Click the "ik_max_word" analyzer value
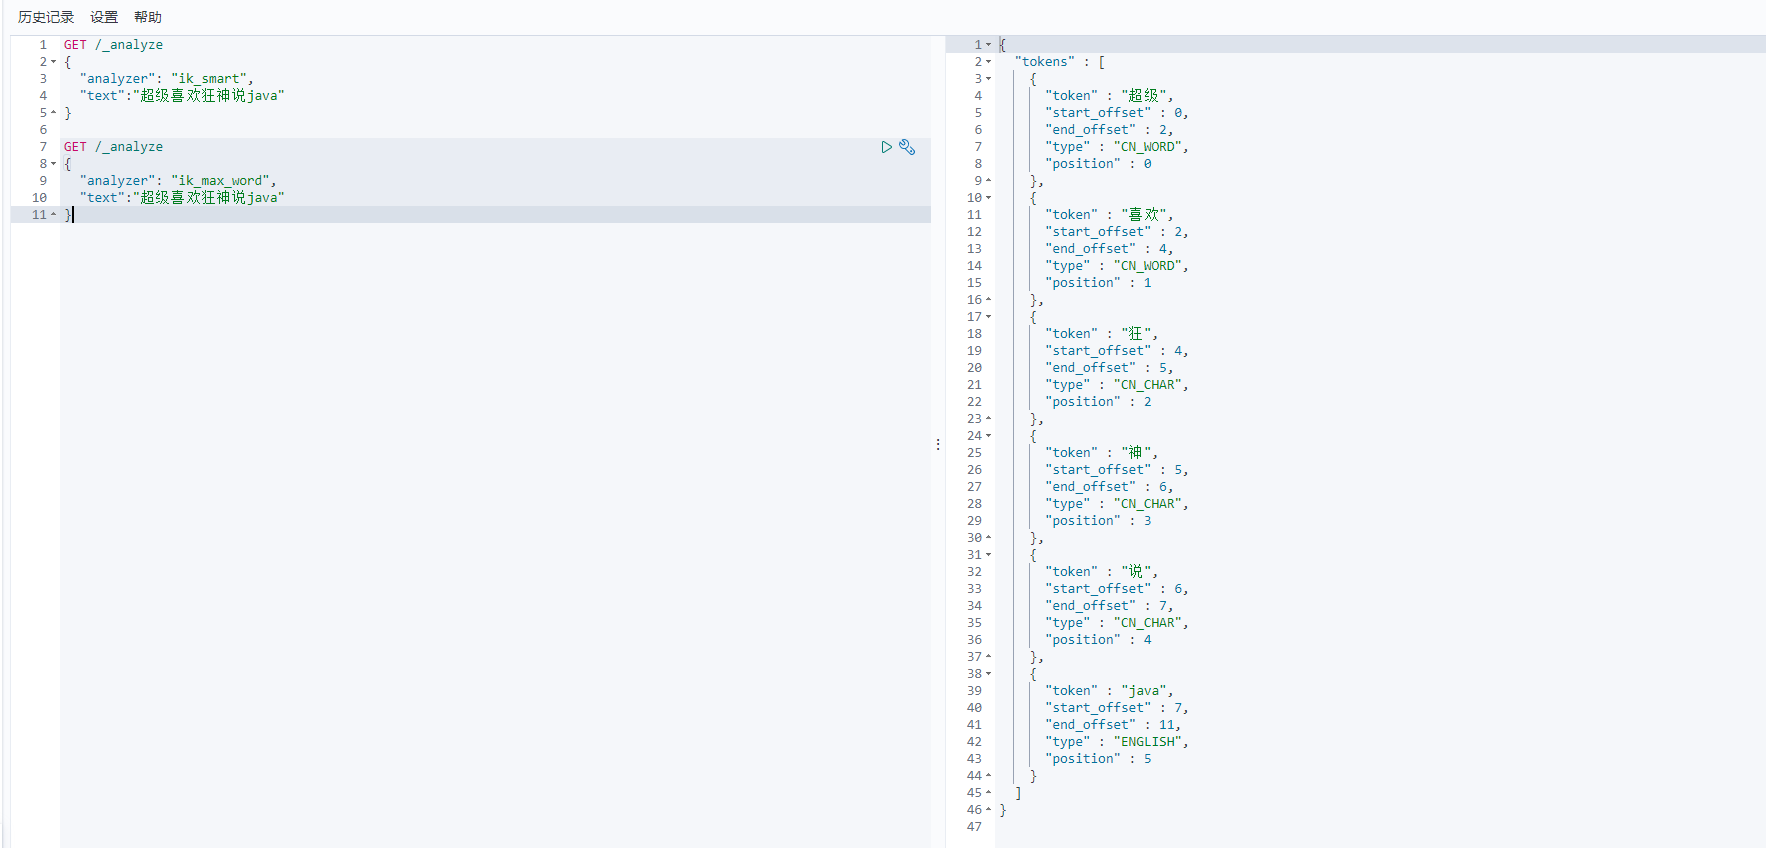Viewport: 1766px width, 848px height. click(x=221, y=181)
